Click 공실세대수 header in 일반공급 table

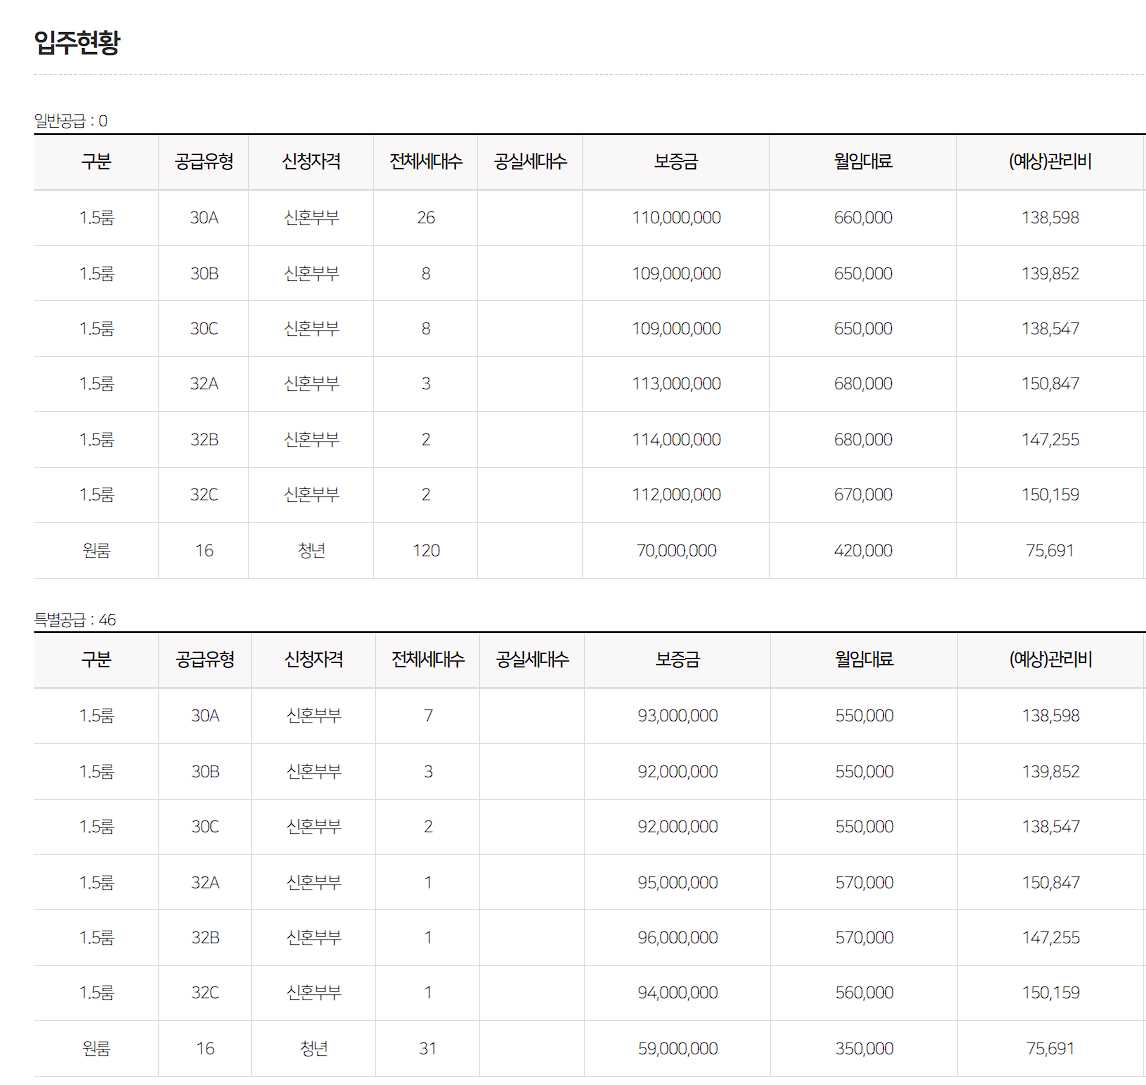[x=530, y=161]
